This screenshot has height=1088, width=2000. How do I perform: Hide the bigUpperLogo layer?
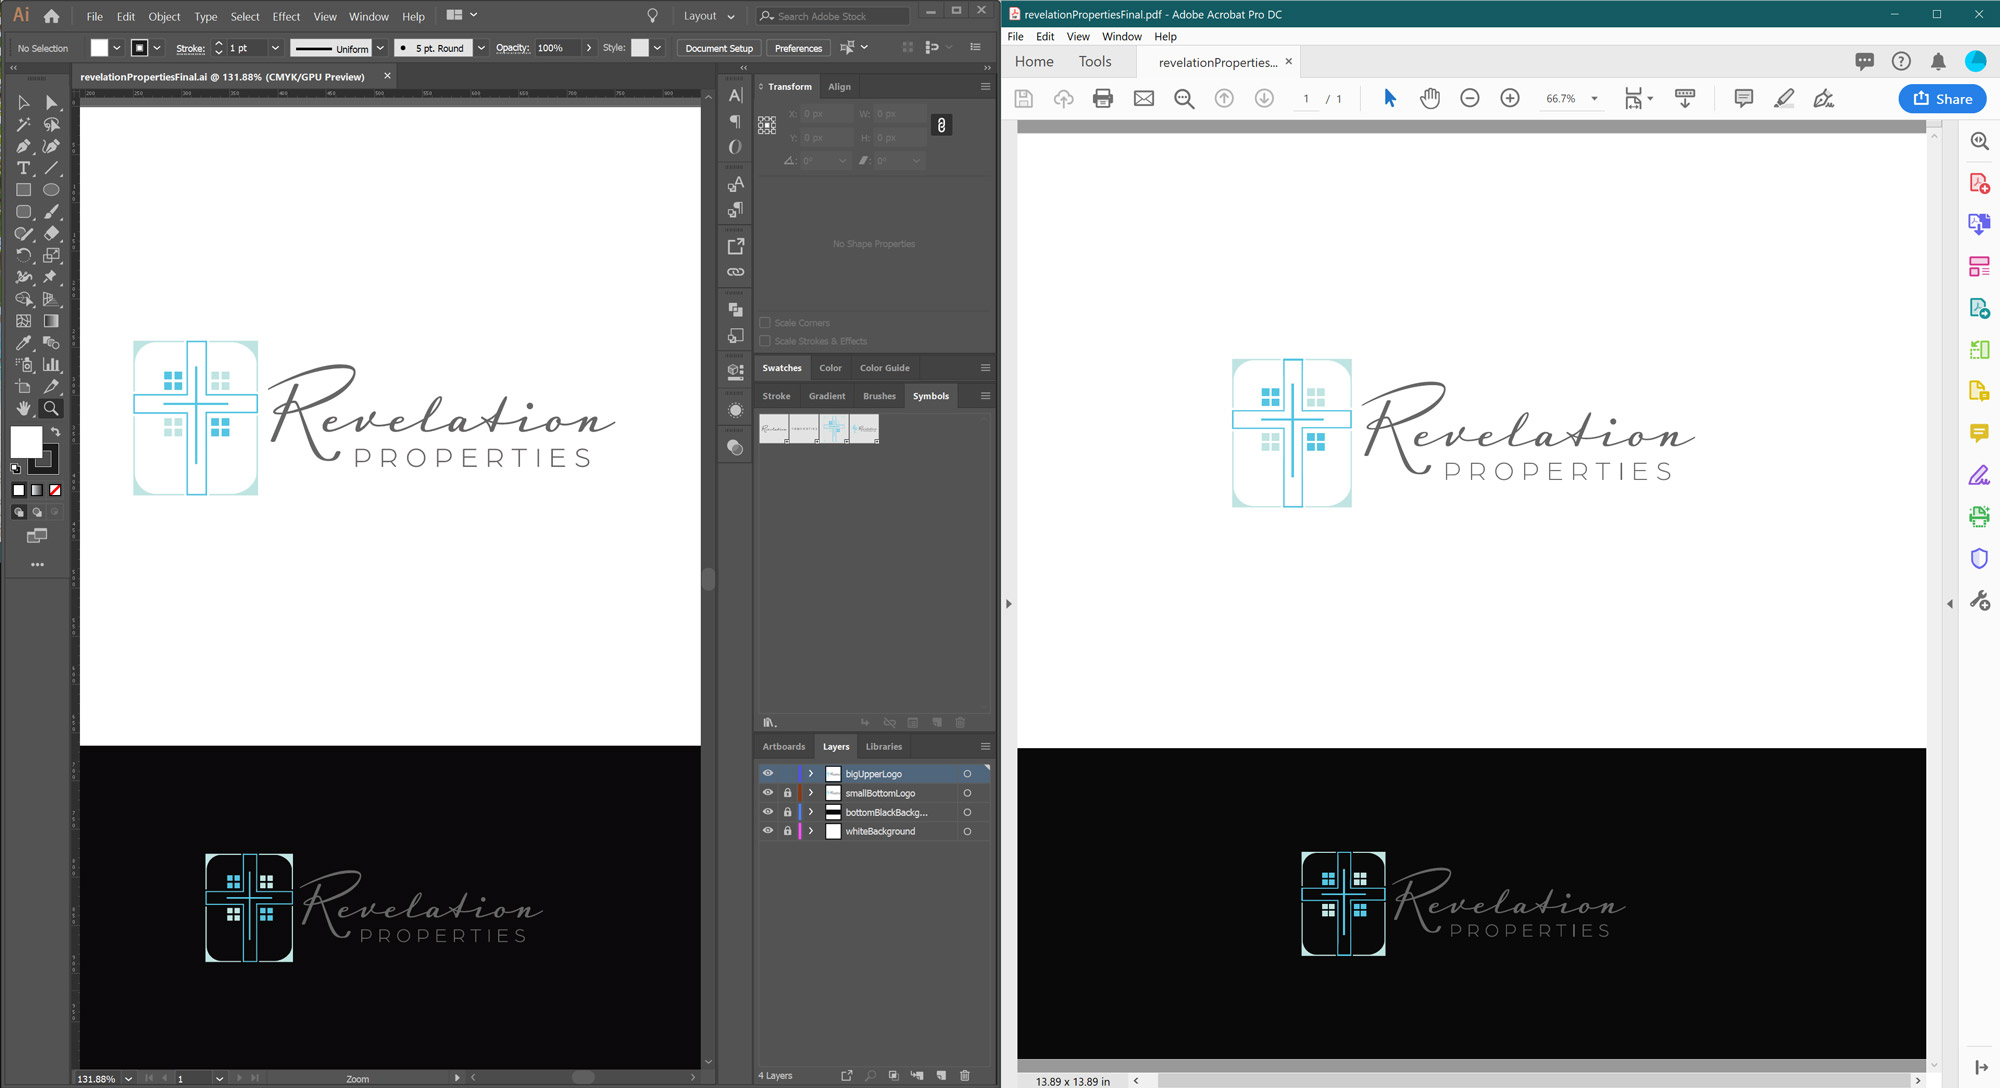(768, 773)
